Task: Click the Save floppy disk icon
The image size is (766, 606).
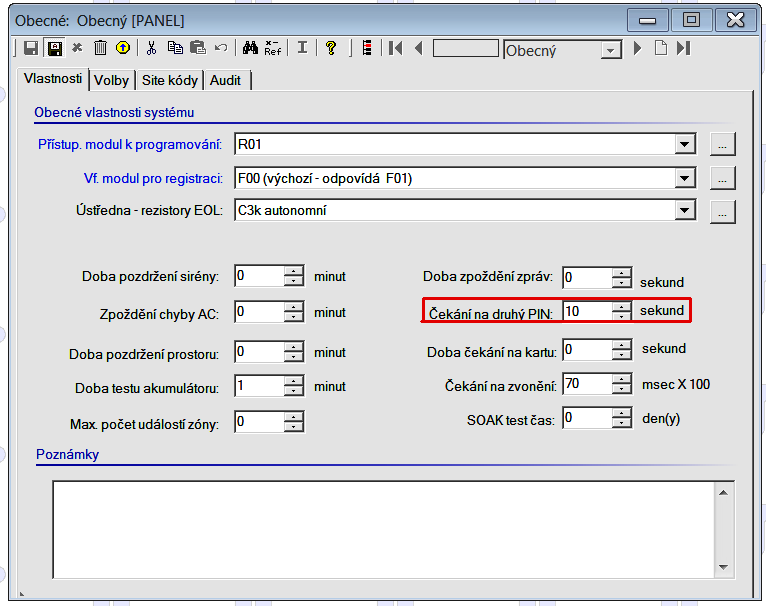Action: coord(31,48)
